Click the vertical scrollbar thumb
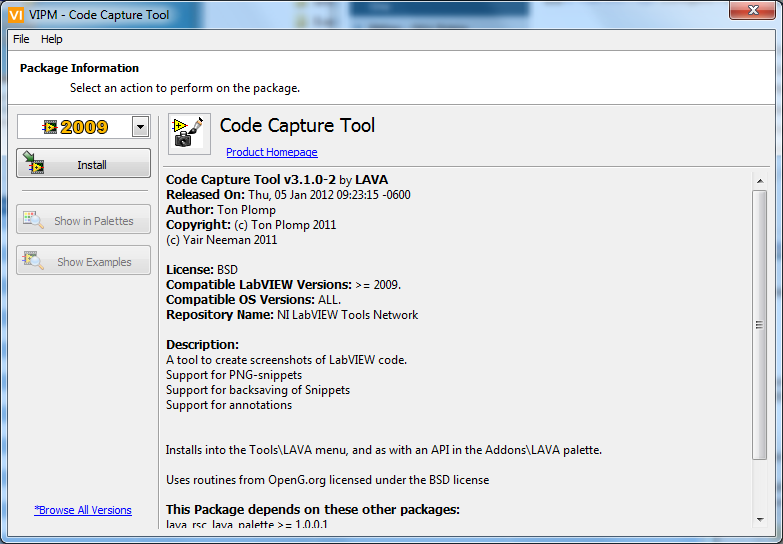Image resolution: width=783 pixels, height=544 pixels. pyautogui.click(x=760, y=325)
